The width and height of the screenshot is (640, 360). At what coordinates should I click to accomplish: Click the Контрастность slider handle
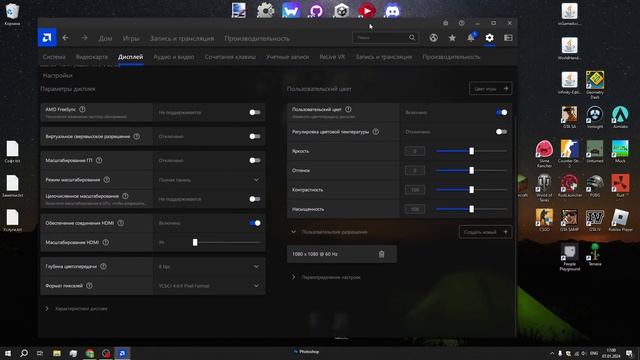[471, 189]
